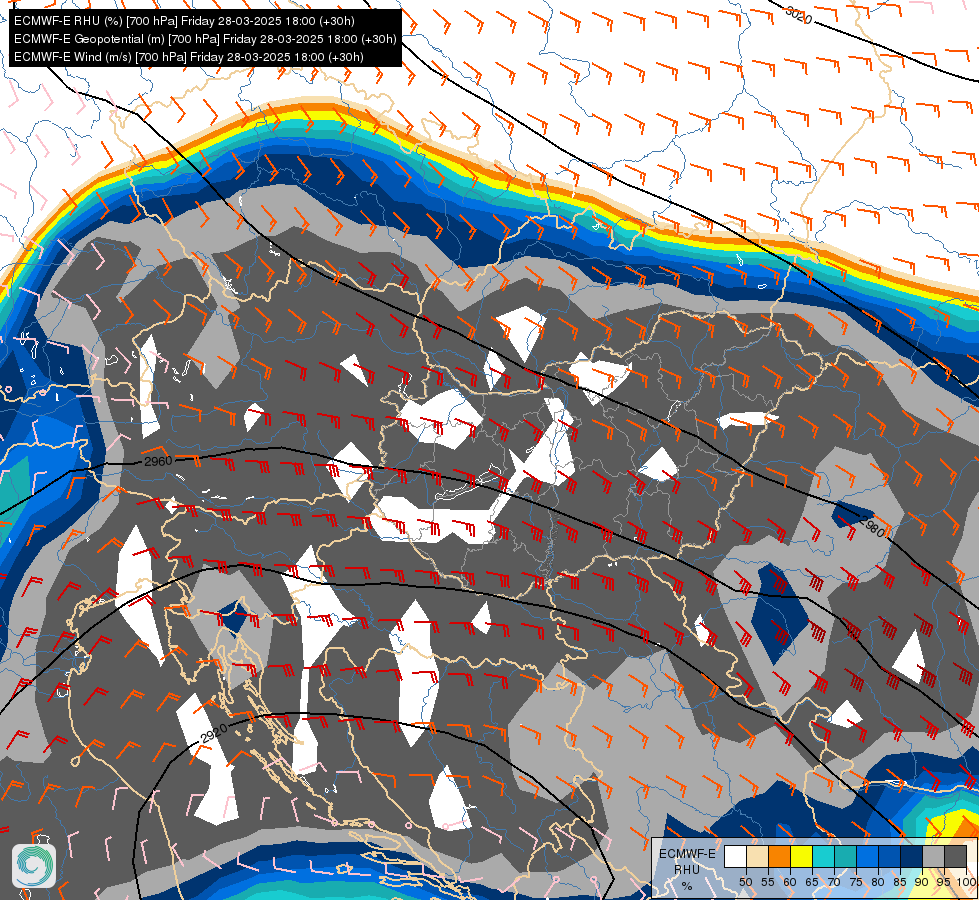Click the legend tick value 95
Image resolution: width=979 pixels, height=900 pixels.
943,882
